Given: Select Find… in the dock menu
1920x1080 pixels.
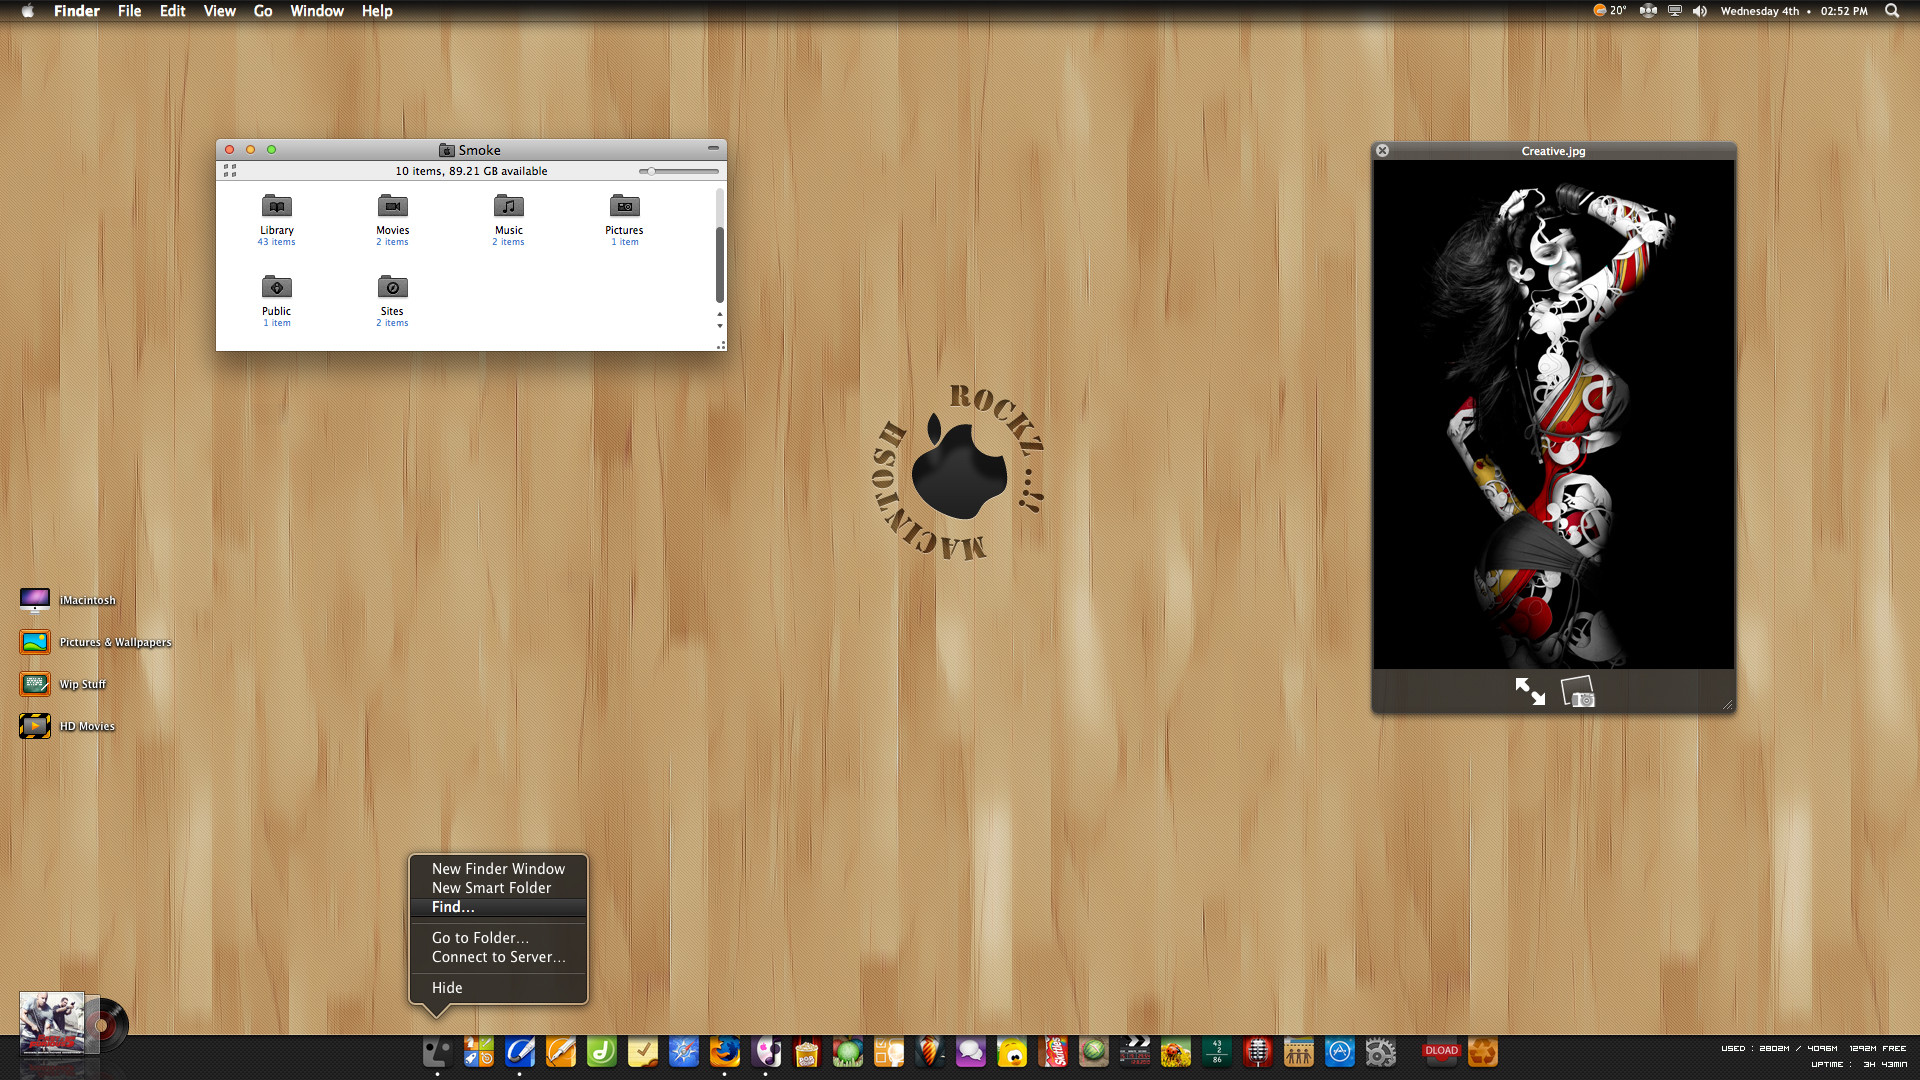Looking at the screenshot, I should click(x=498, y=907).
